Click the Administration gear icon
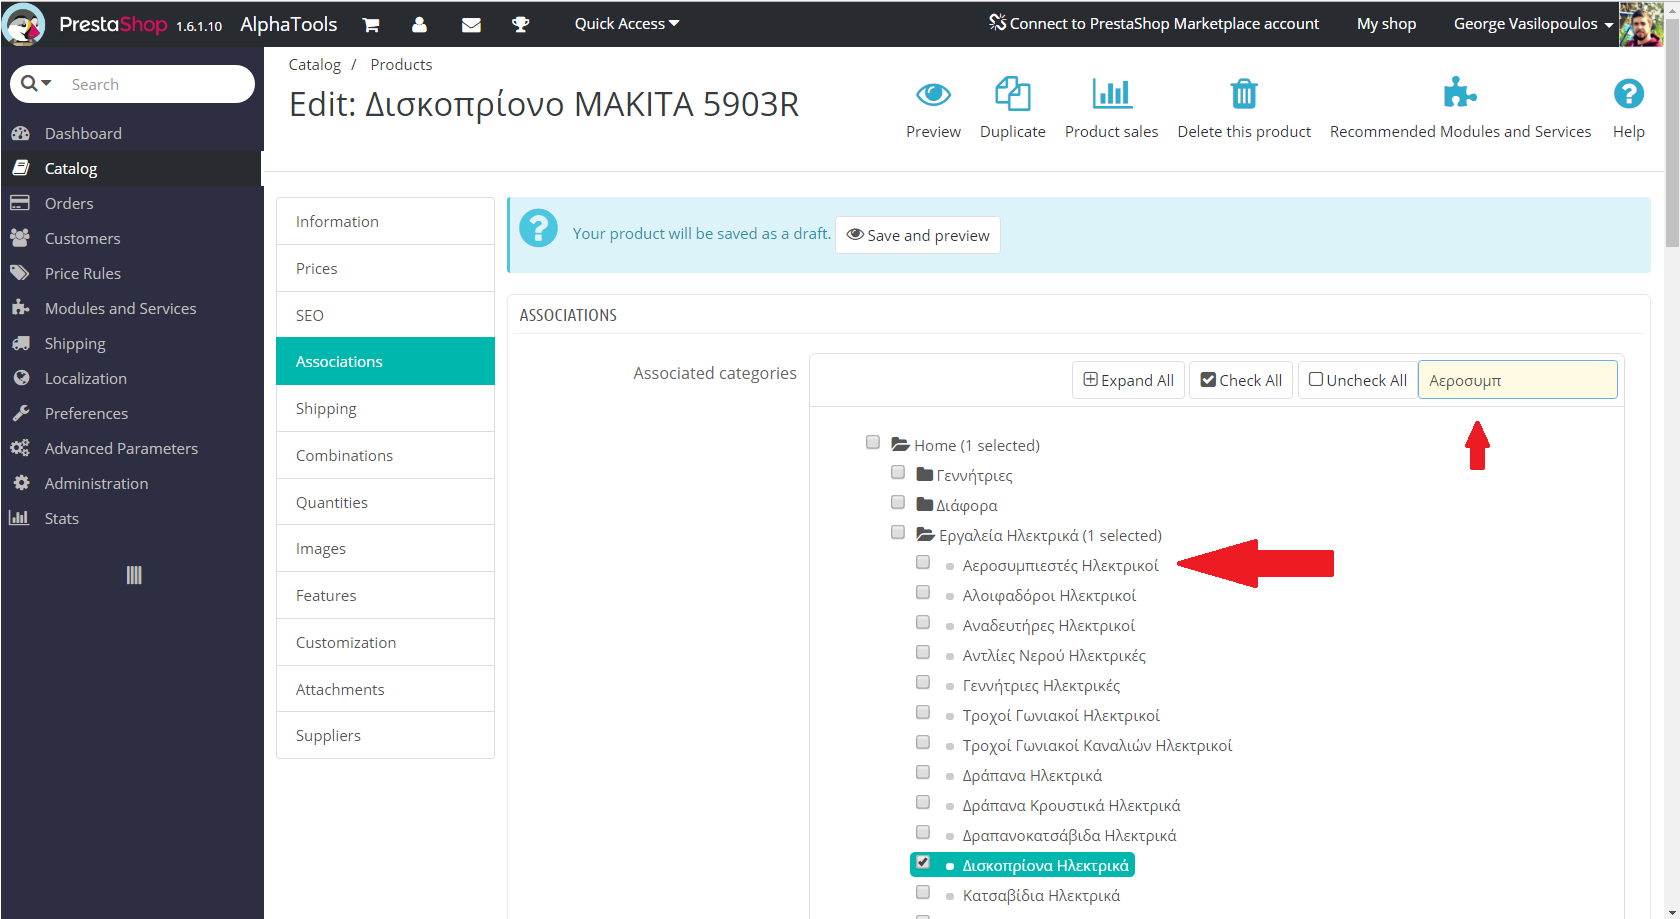1680x919 pixels. point(21,483)
